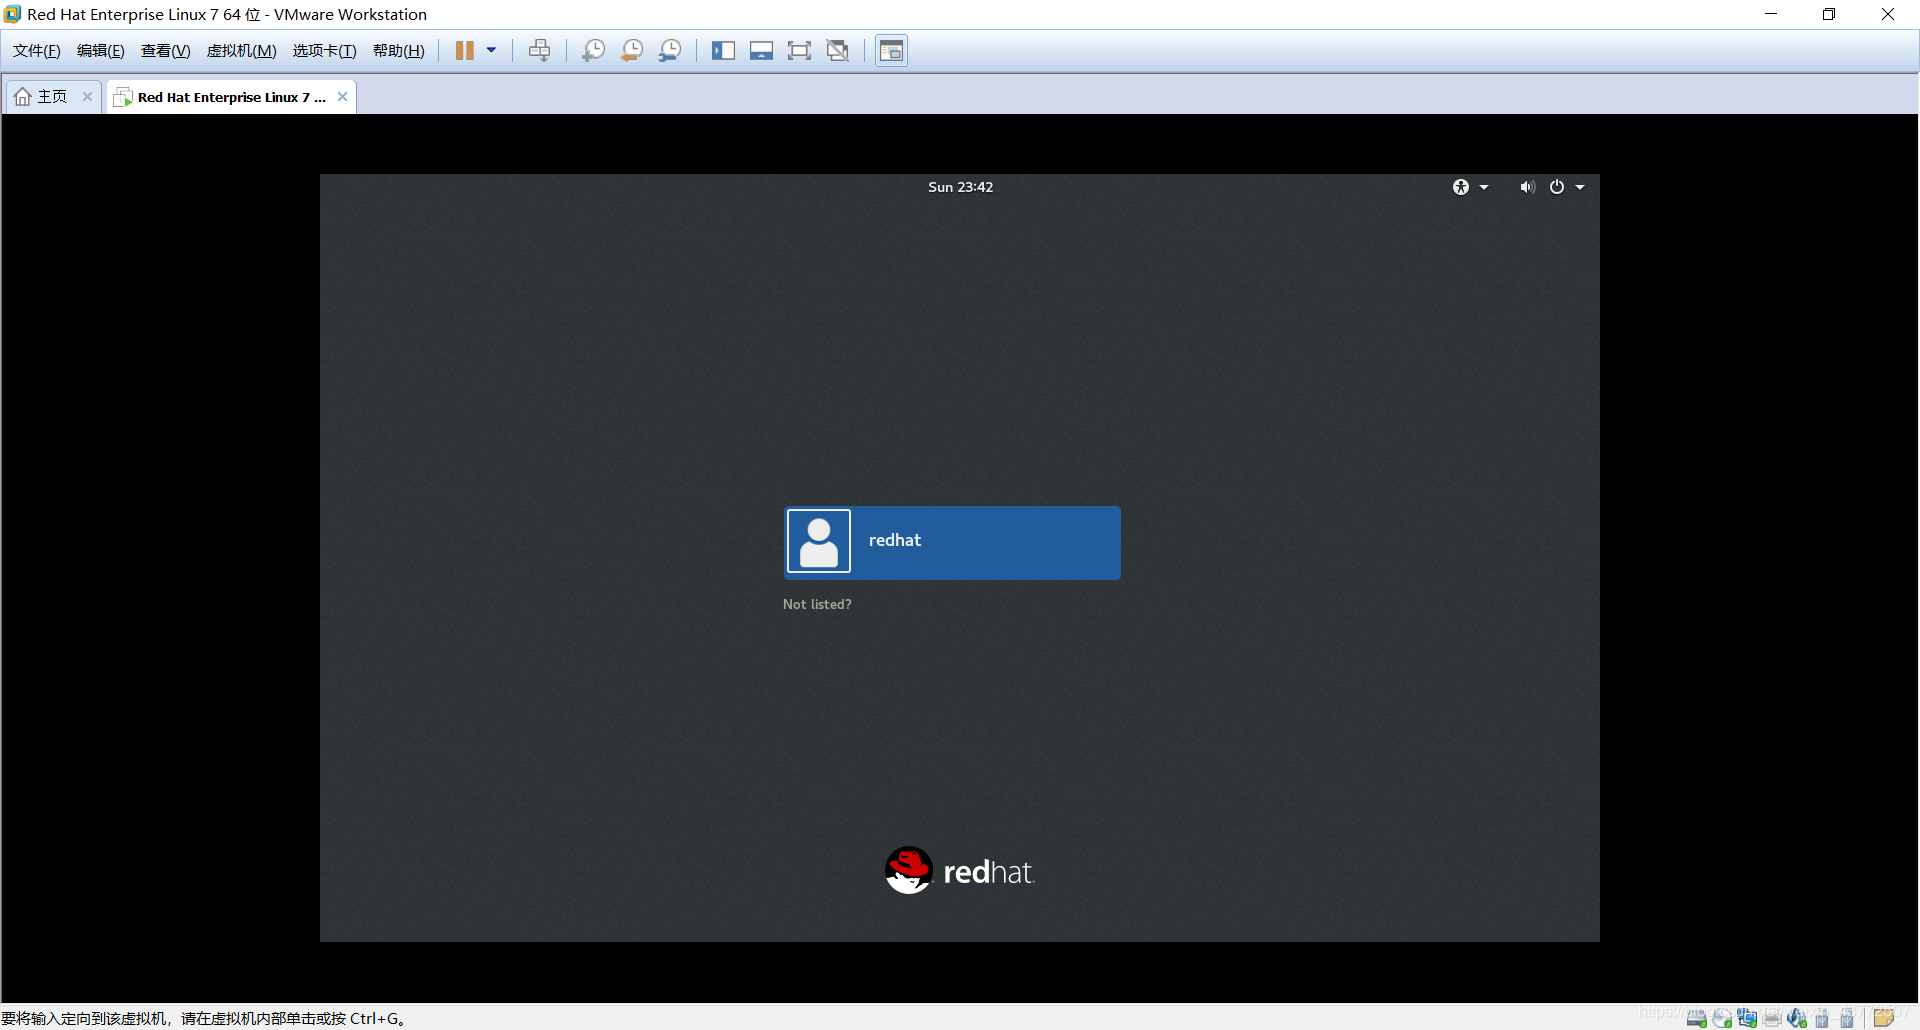Click the redhat user avatar
The image size is (1920, 1030).
click(x=819, y=541)
